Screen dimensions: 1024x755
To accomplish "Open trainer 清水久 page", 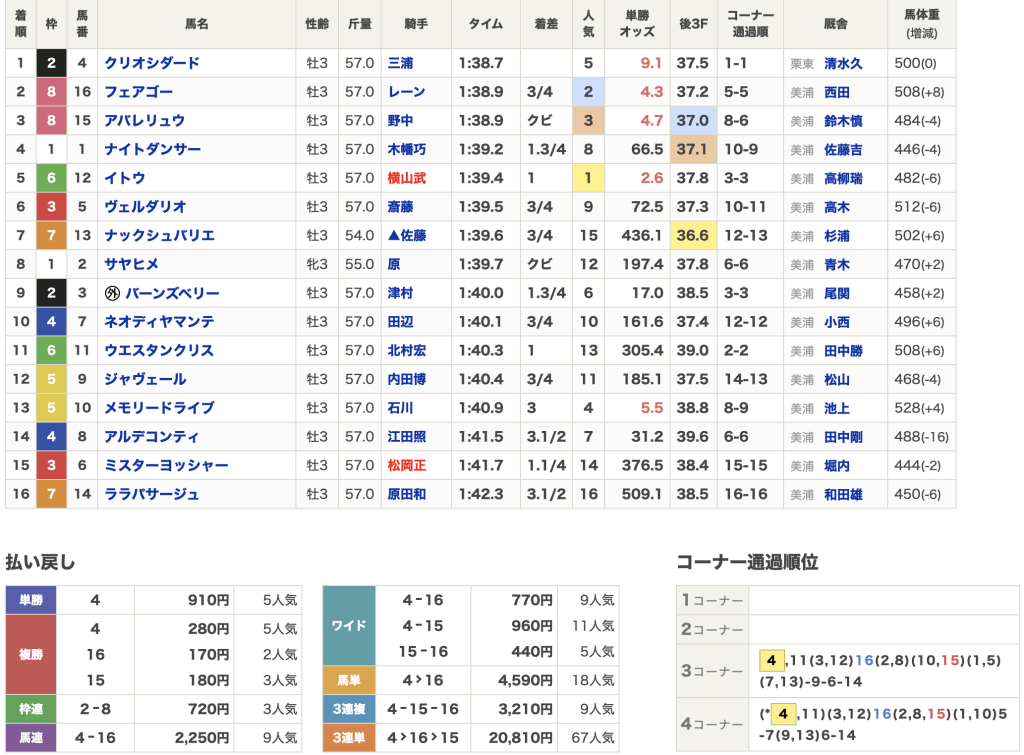I will [x=843, y=64].
